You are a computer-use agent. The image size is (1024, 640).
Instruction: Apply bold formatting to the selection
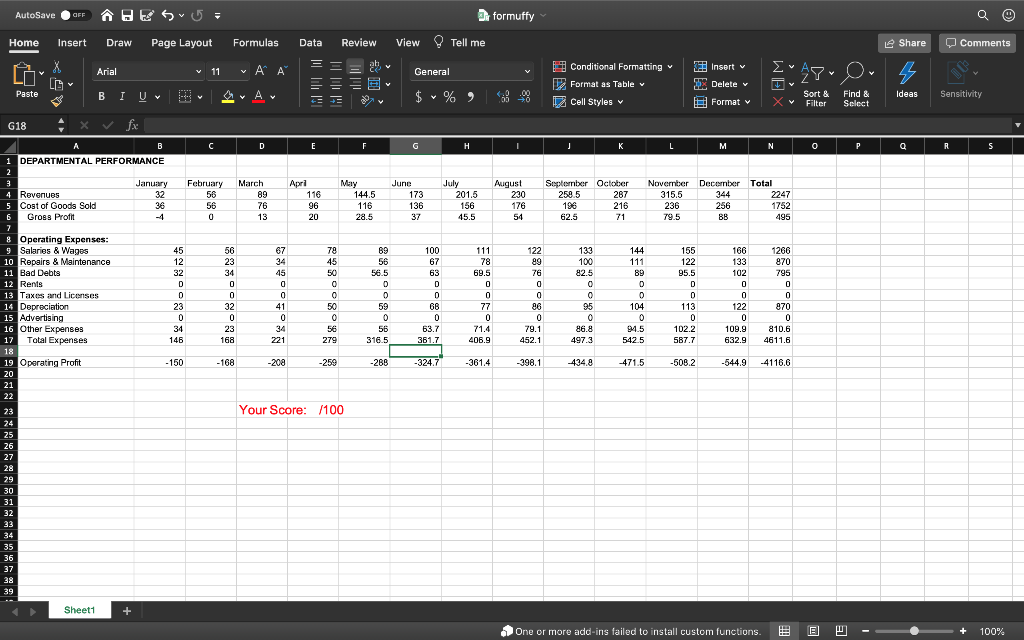click(103, 96)
